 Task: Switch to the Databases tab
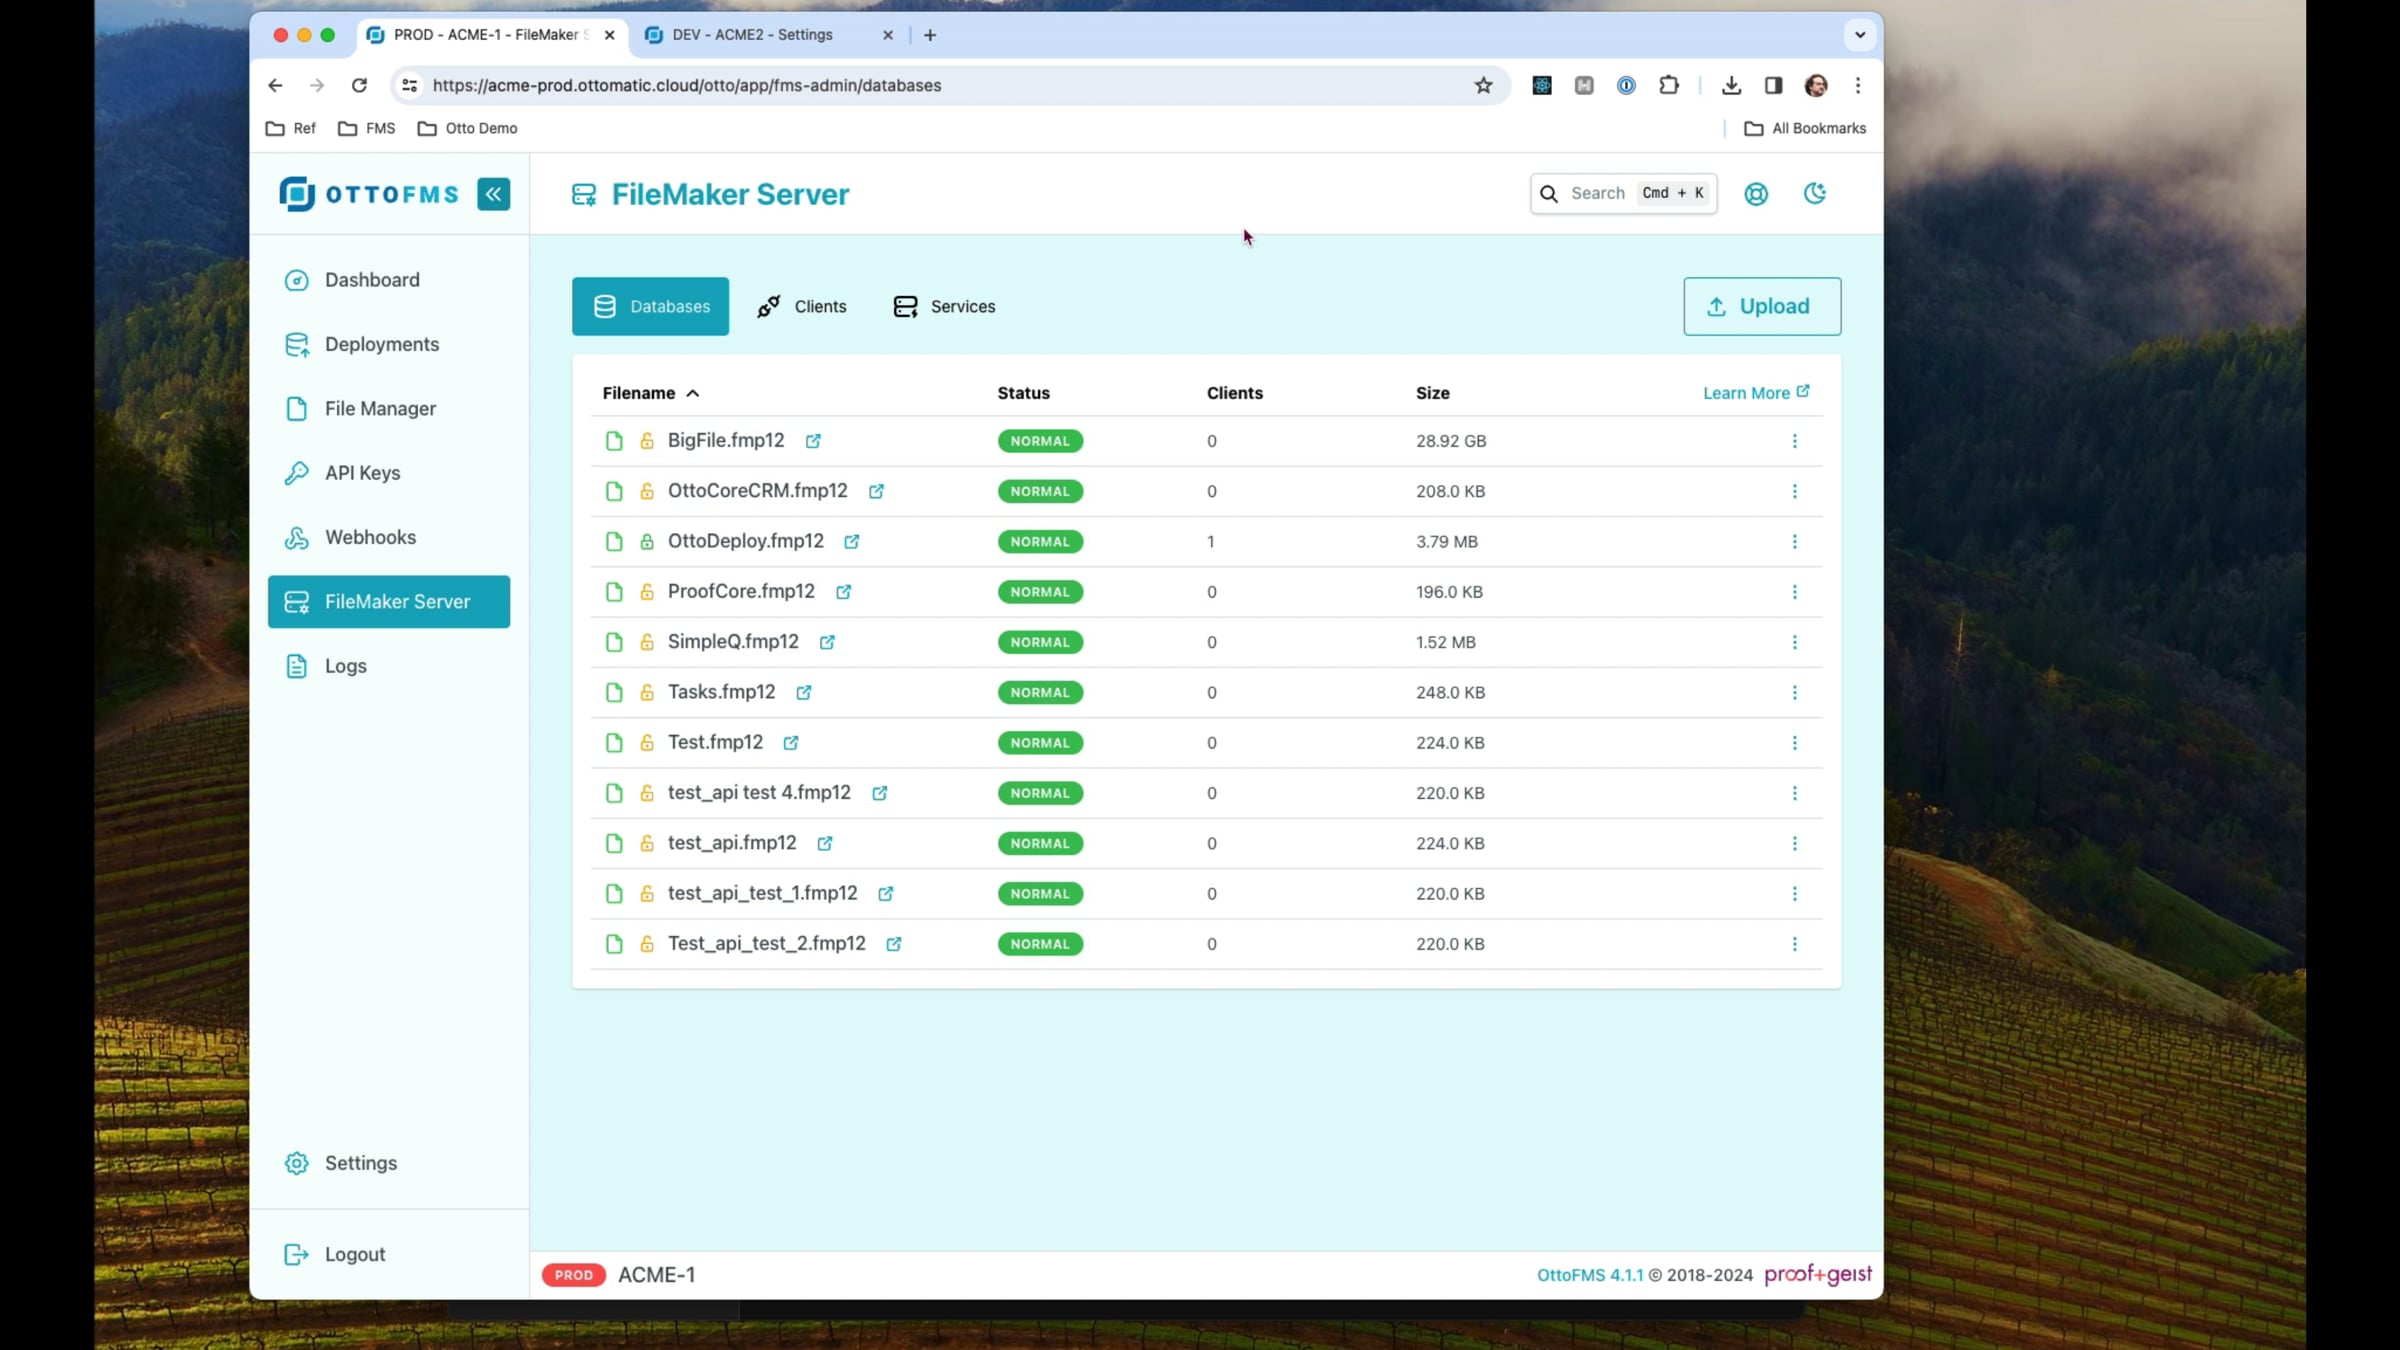(x=650, y=306)
